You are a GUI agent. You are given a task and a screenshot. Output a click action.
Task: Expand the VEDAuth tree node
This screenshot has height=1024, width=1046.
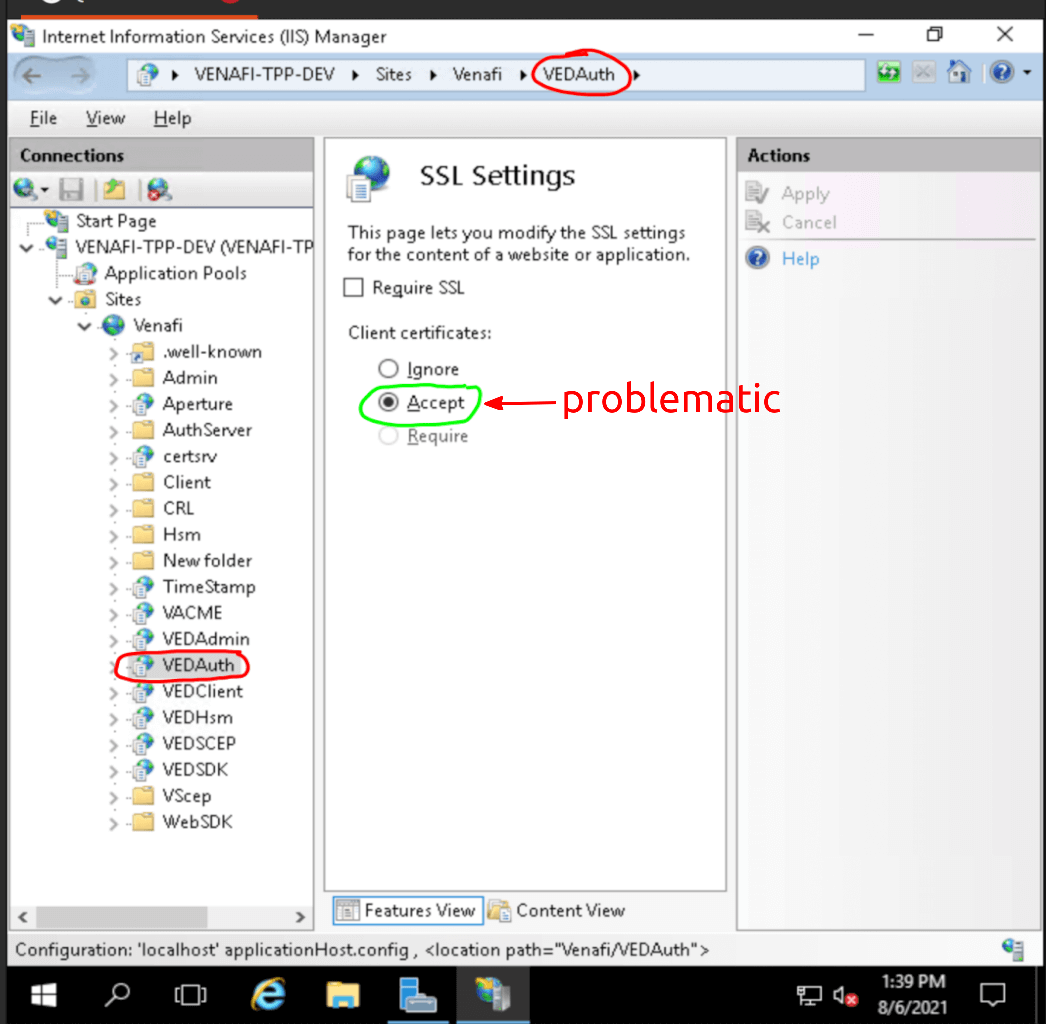tap(115, 665)
